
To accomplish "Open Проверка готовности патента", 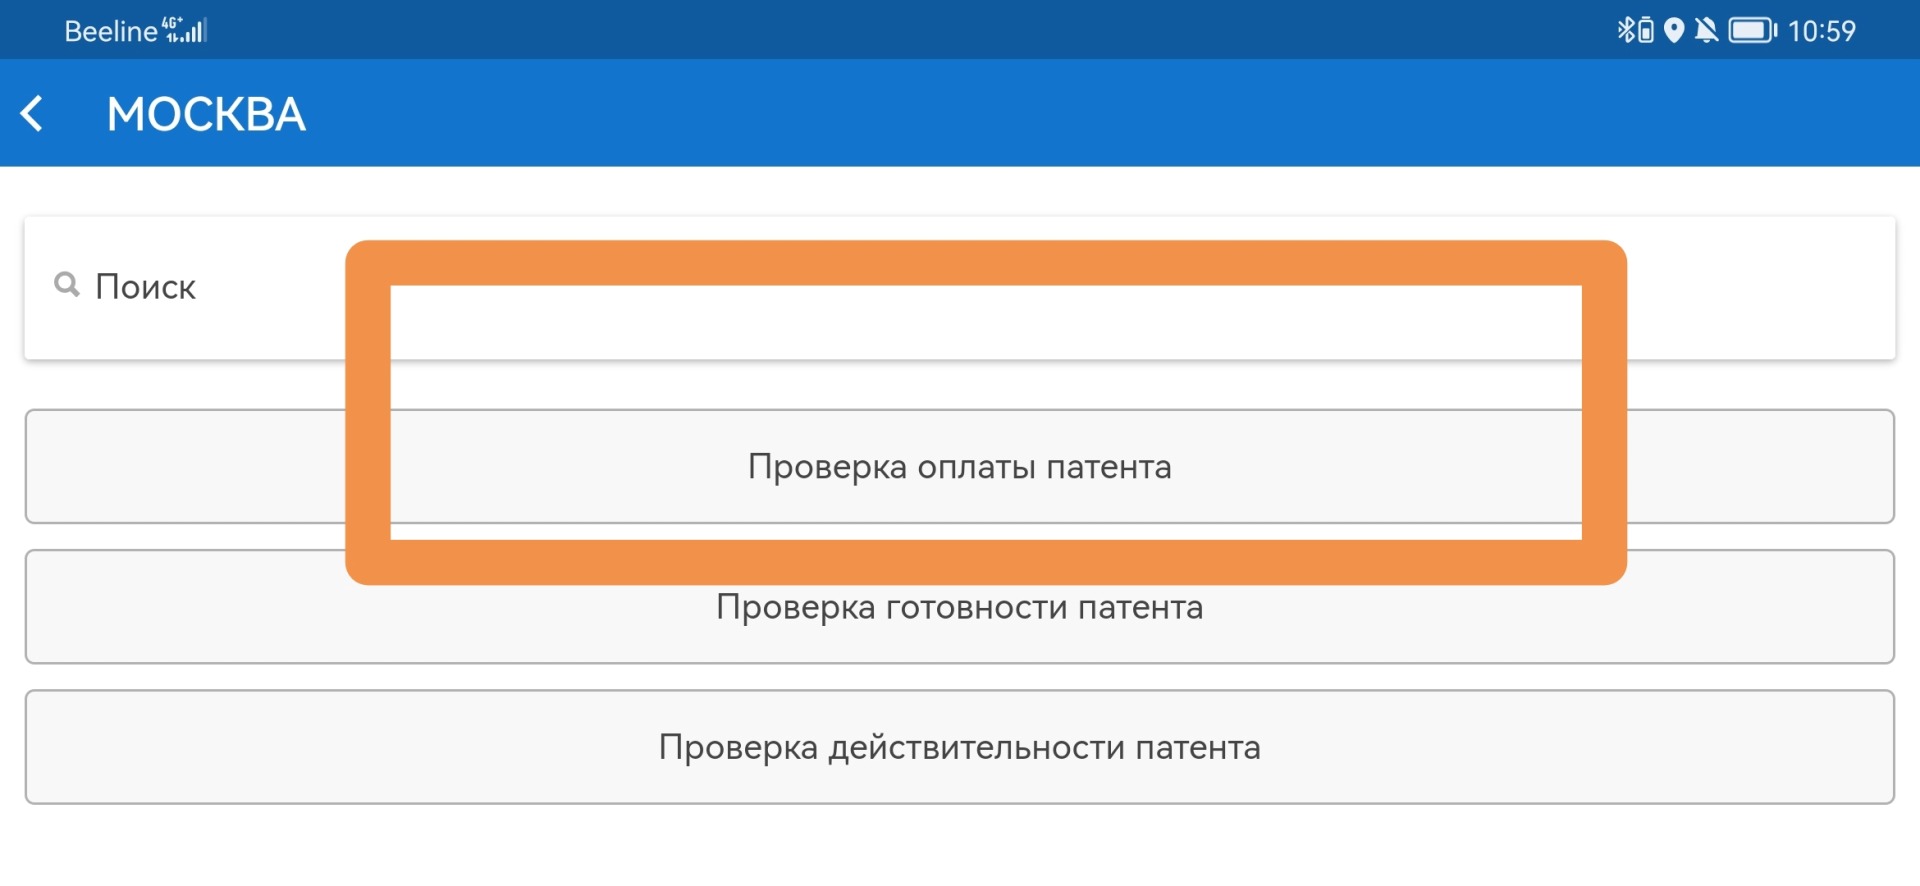I will coord(959,620).
